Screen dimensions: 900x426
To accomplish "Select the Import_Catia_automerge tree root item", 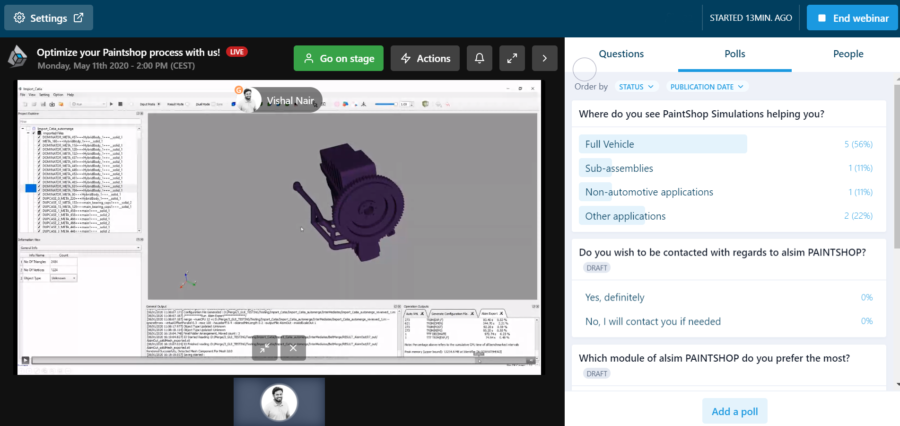I will click(x=55, y=129).
